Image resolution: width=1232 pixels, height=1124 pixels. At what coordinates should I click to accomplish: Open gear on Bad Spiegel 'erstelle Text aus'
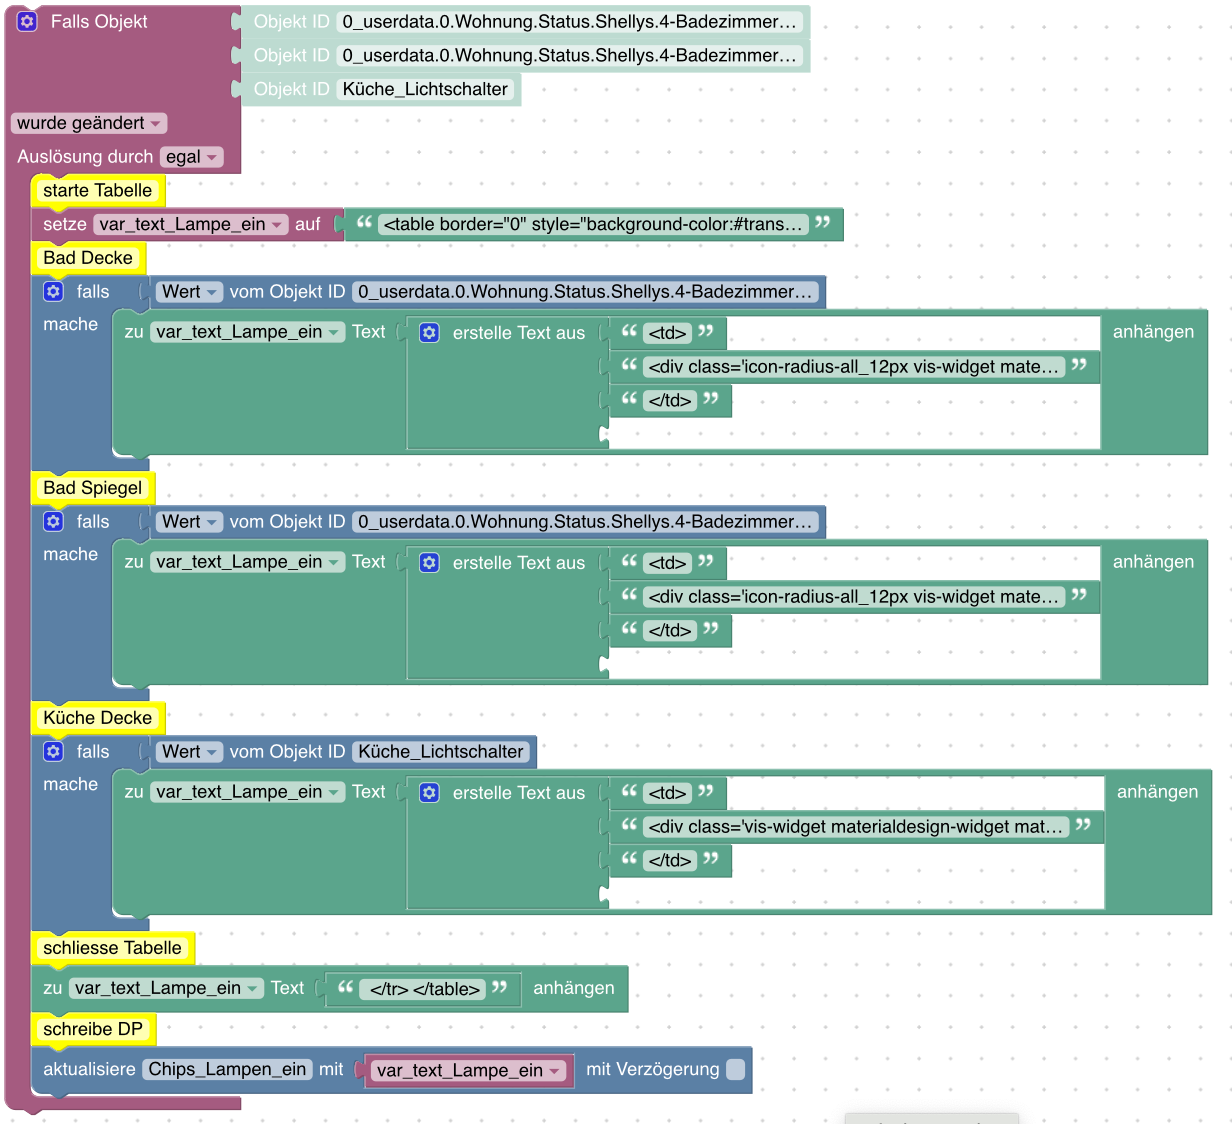[x=429, y=562]
